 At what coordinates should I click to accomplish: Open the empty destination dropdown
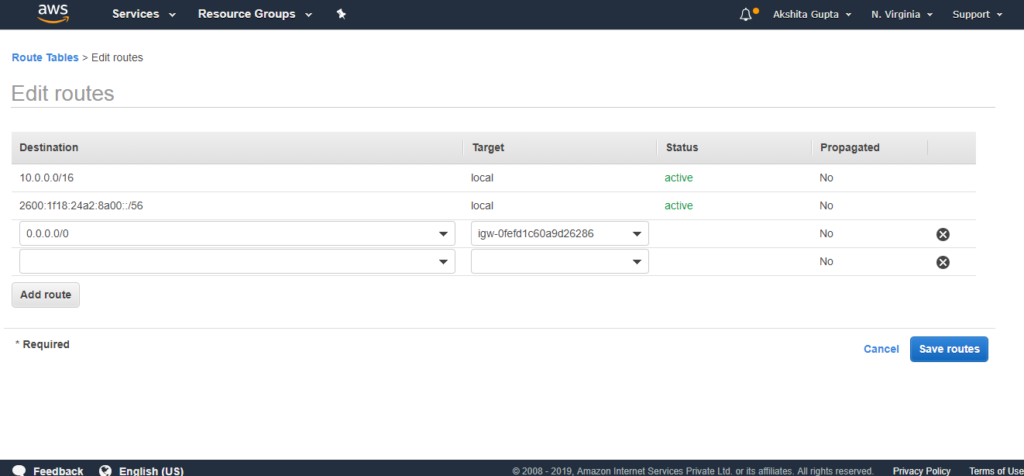[237, 261]
